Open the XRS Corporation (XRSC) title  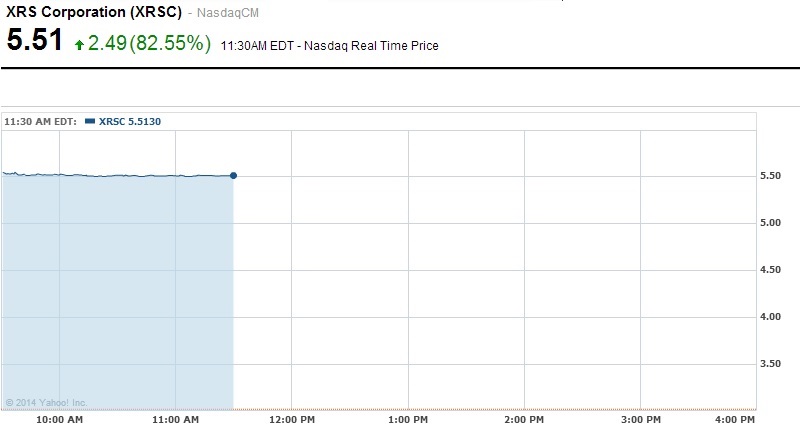93,10
